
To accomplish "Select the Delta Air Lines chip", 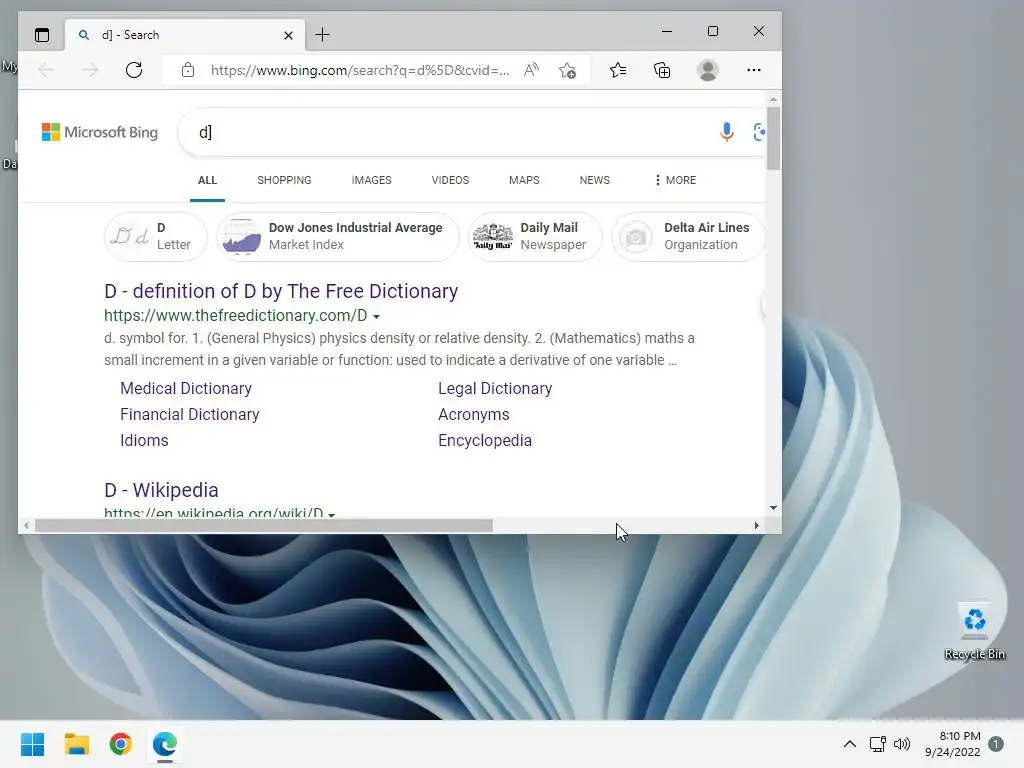I will click(x=688, y=236).
